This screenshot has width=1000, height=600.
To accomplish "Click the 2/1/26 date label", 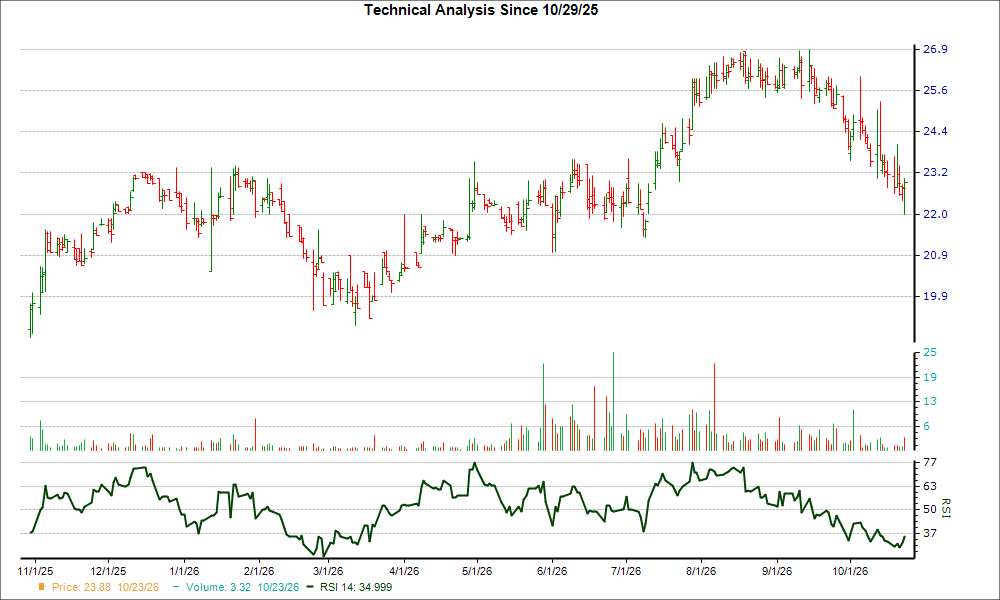I will coord(258,571).
